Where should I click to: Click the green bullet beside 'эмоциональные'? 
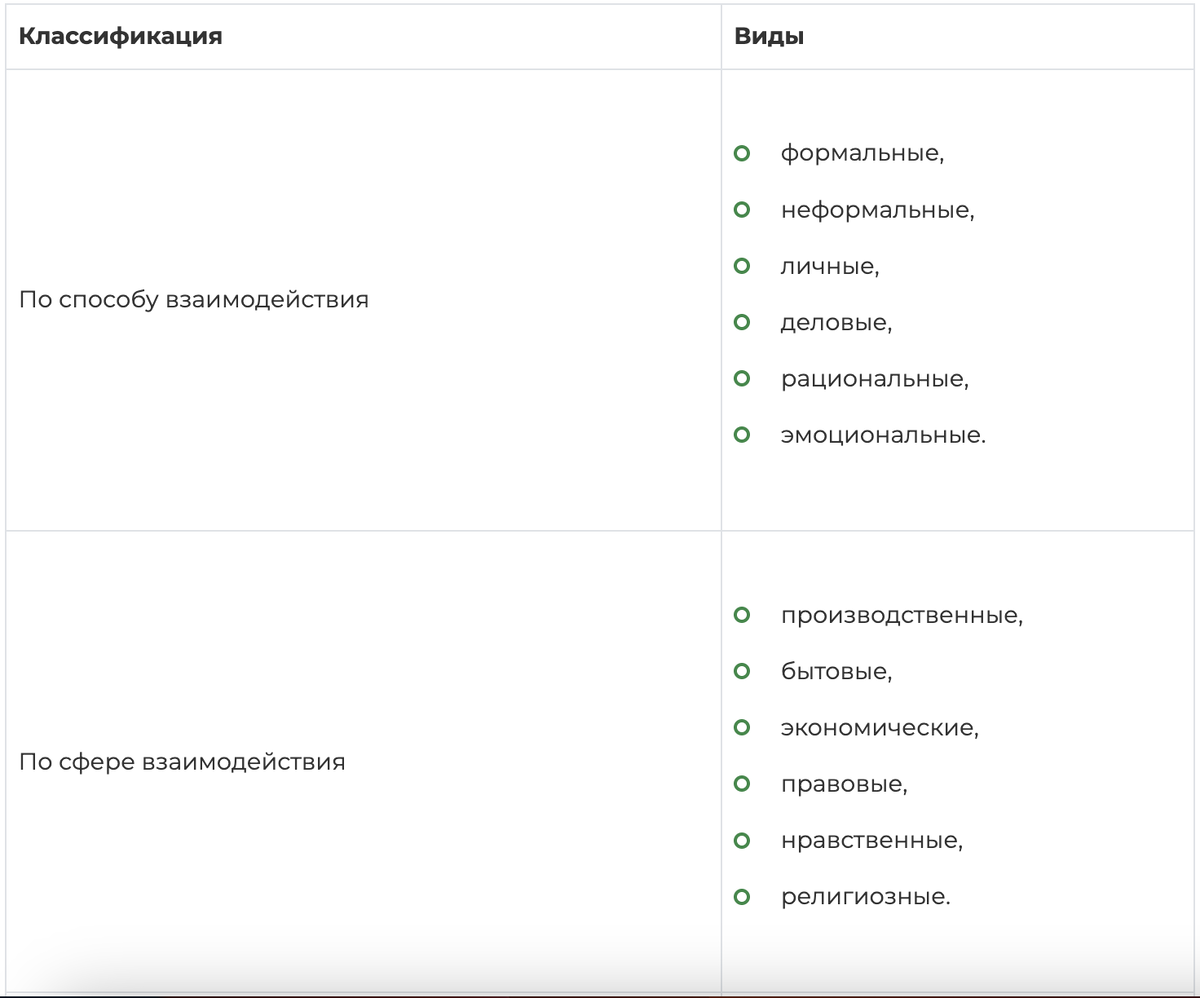point(741,435)
